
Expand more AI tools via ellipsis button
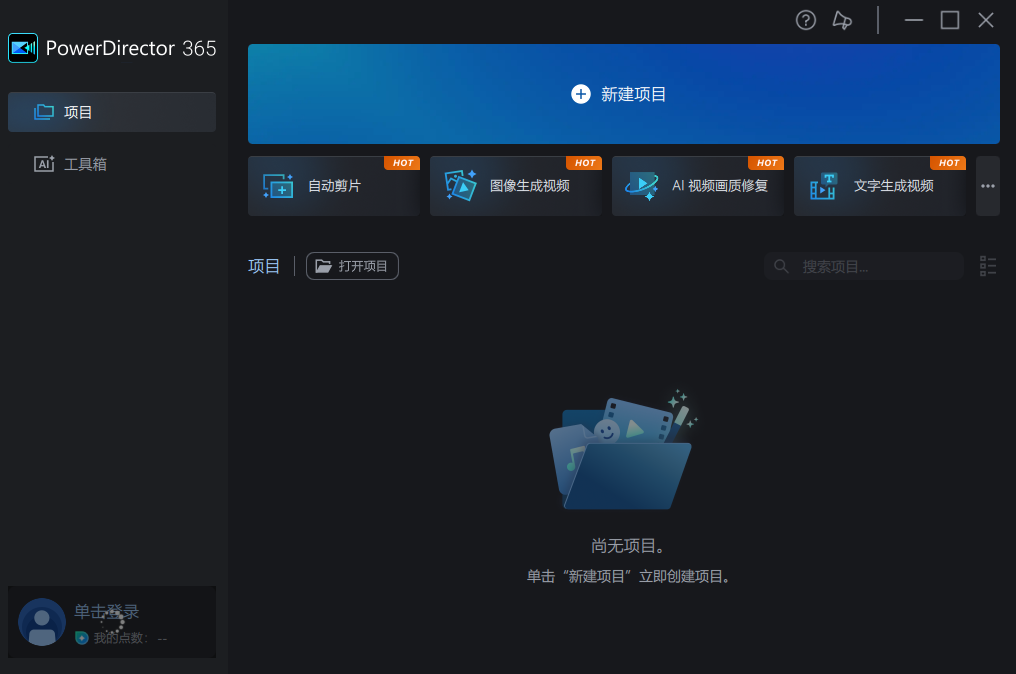988,186
